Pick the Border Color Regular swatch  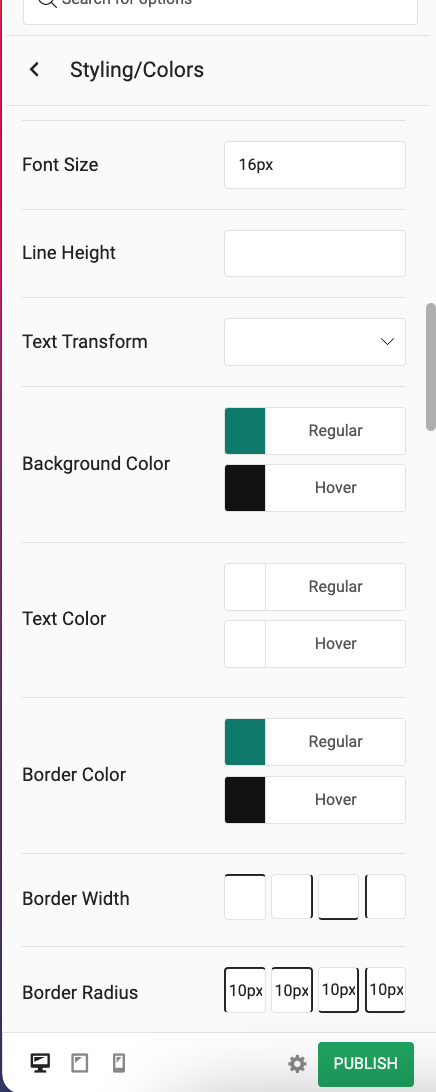point(244,742)
